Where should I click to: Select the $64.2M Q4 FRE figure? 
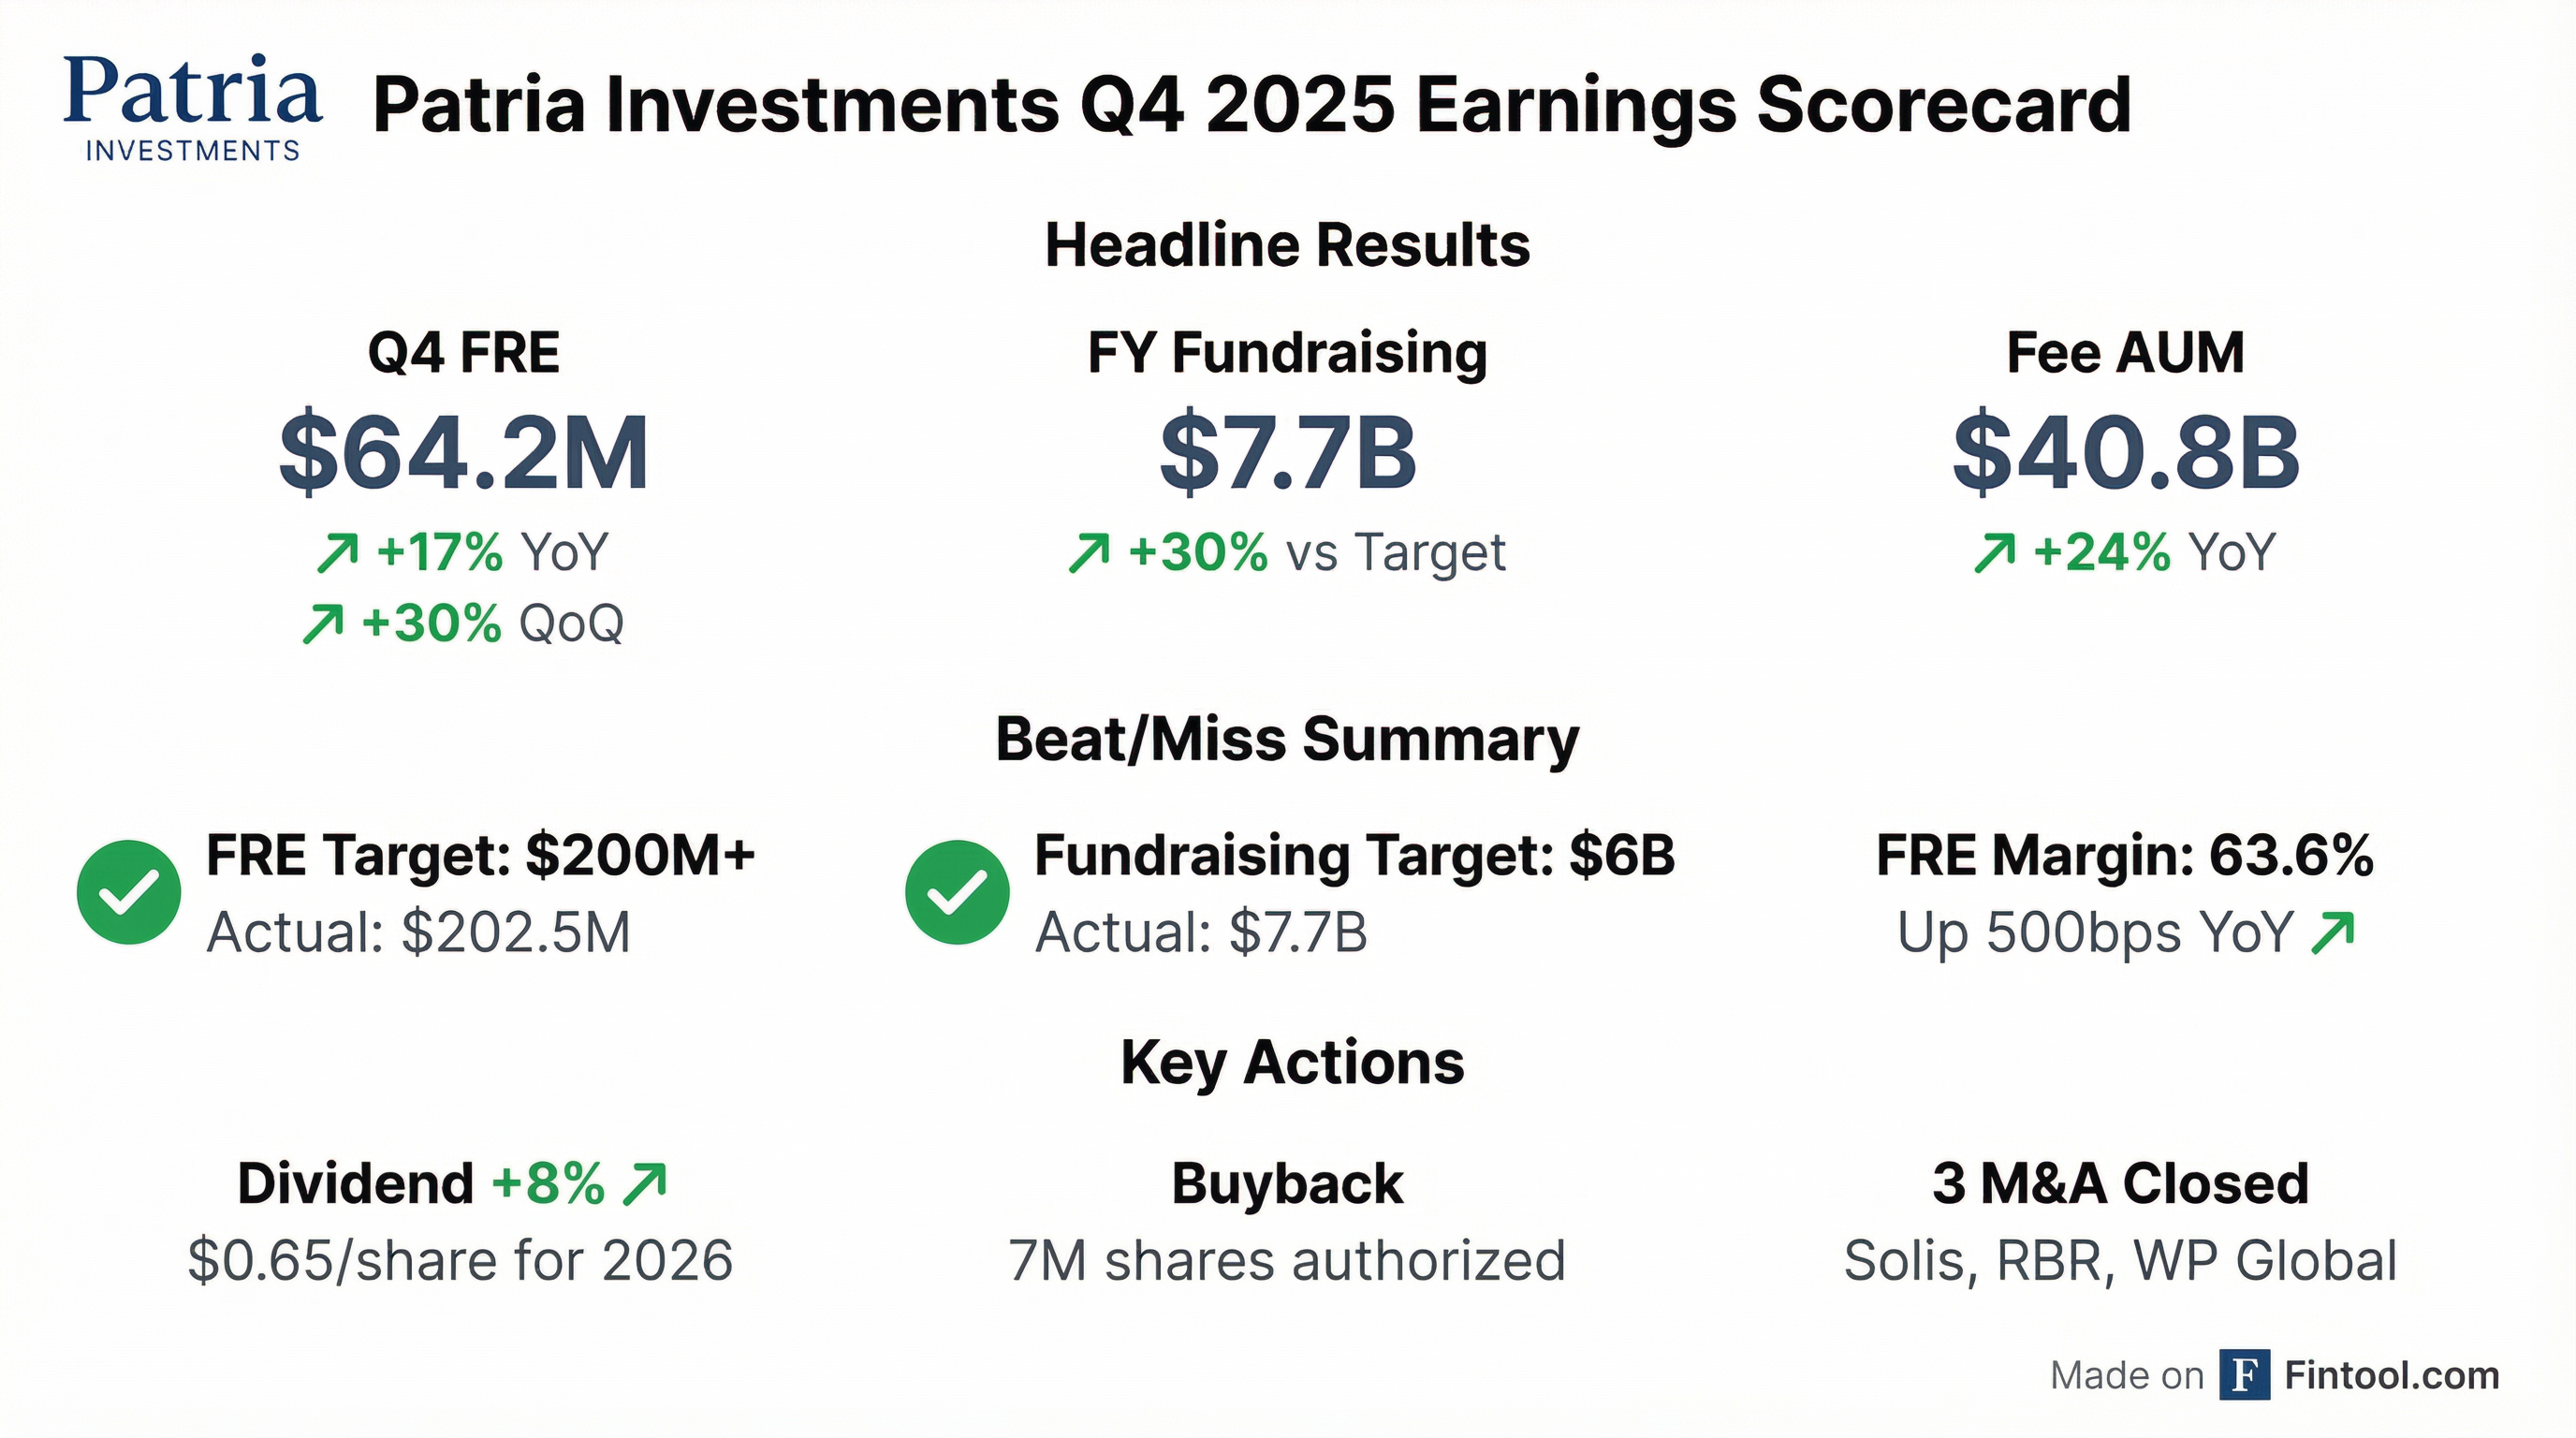pyautogui.click(x=464, y=453)
